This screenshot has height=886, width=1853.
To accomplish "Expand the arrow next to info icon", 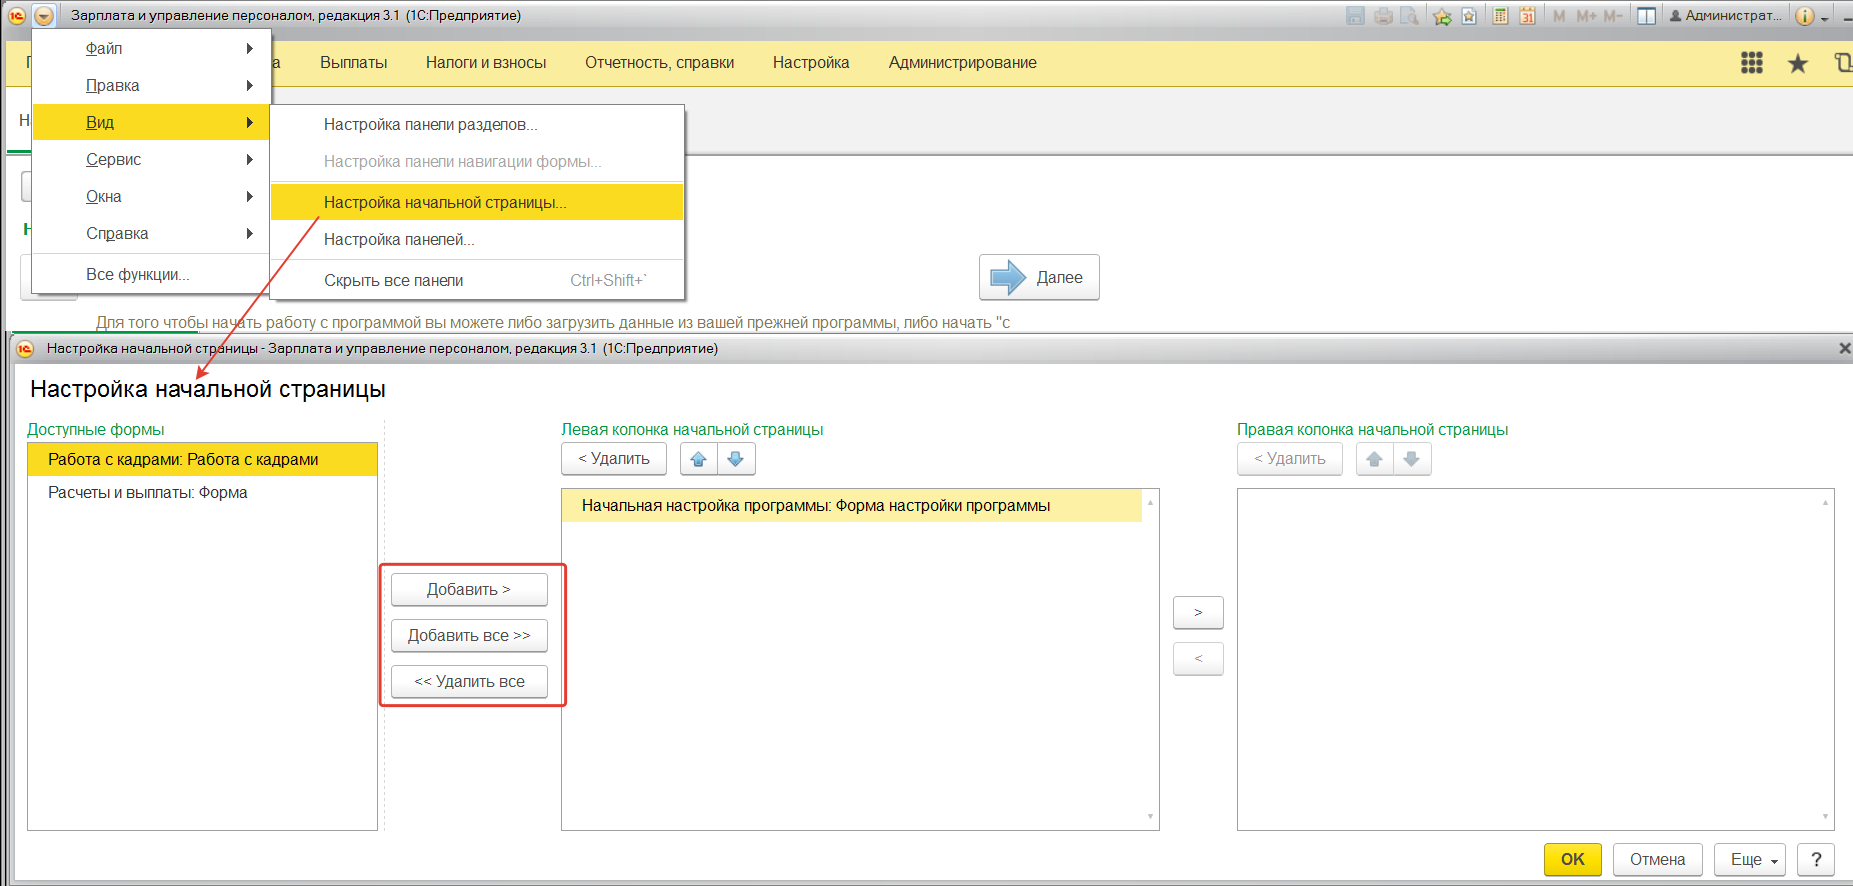I will [1824, 18].
